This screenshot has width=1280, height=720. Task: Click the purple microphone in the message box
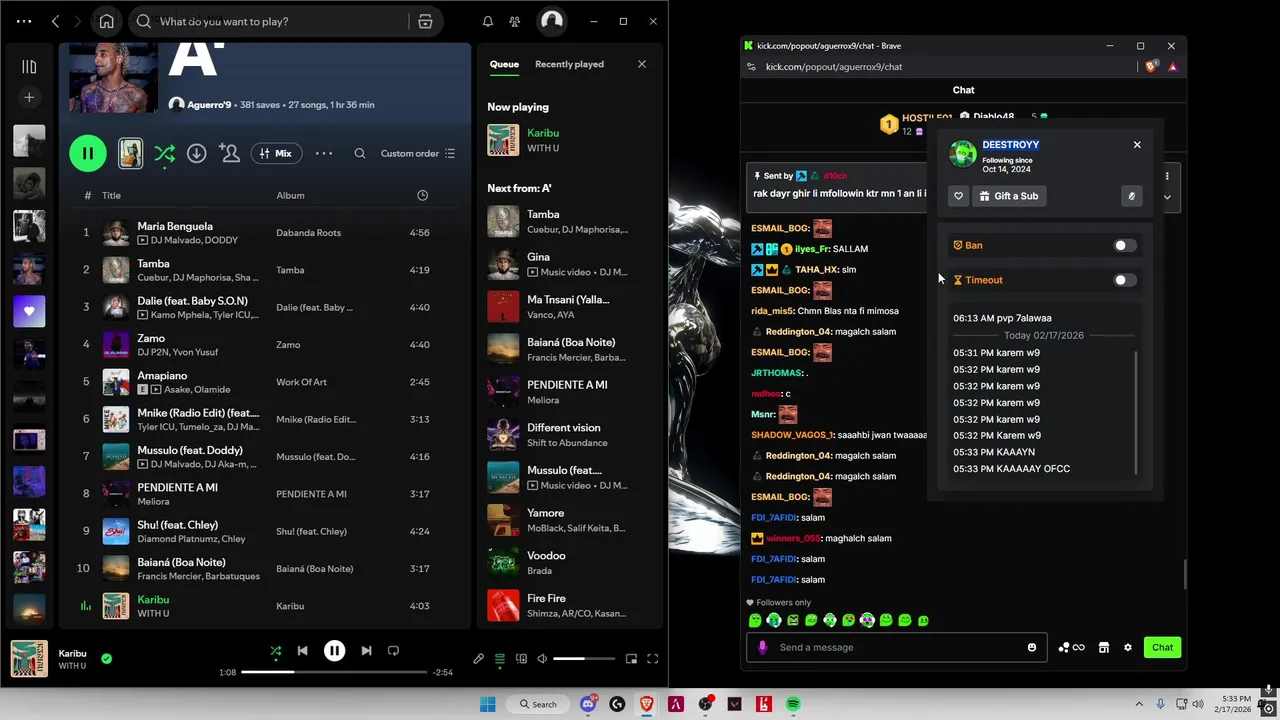click(763, 647)
